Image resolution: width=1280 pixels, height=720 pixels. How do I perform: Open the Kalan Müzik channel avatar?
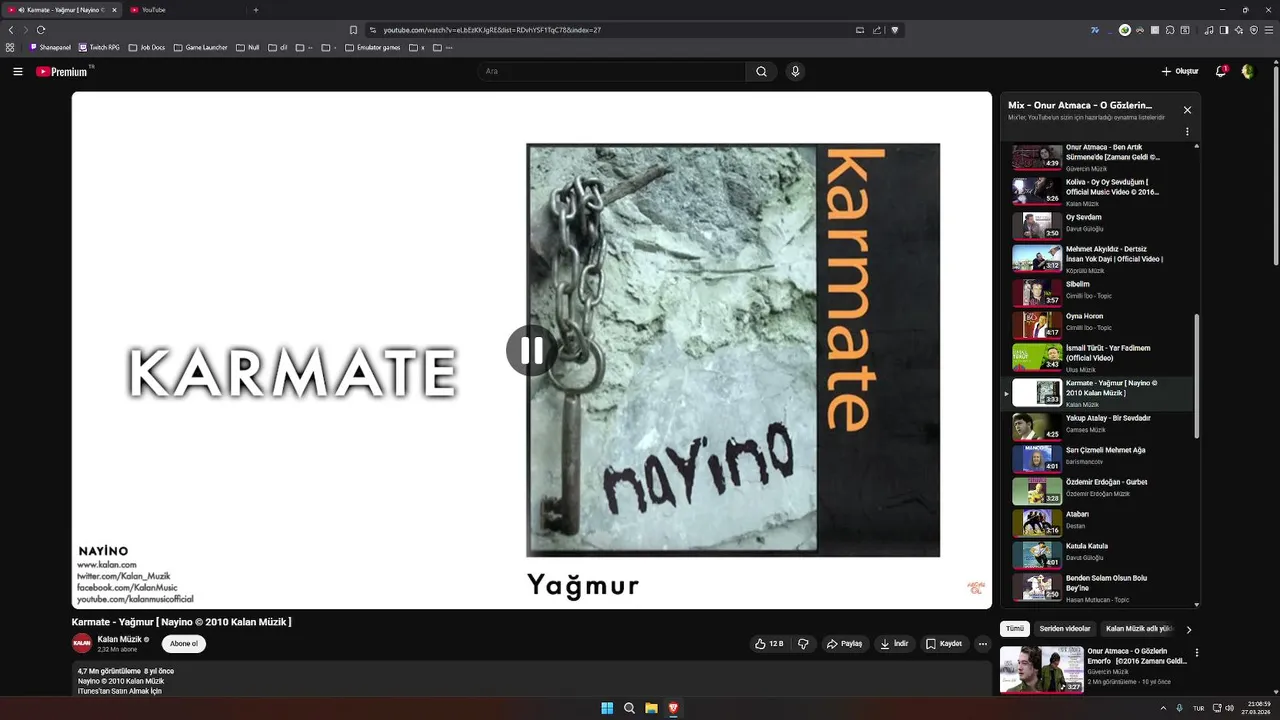(82, 644)
